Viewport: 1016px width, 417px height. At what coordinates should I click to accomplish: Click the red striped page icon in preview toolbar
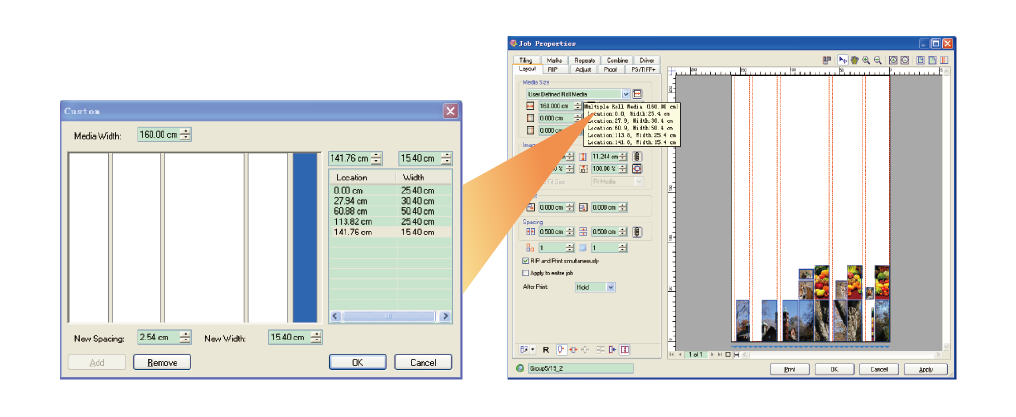click(944, 60)
